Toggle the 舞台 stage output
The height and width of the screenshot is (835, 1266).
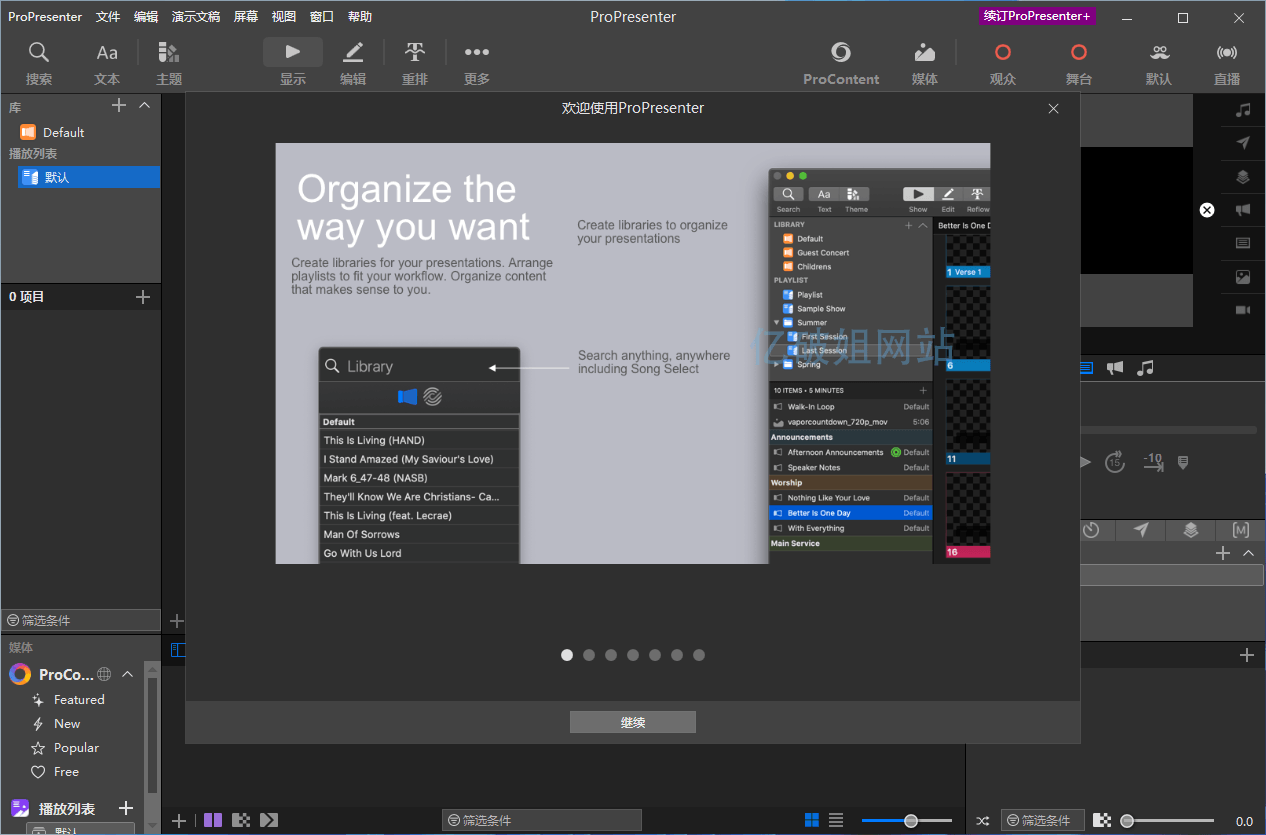tap(1079, 64)
